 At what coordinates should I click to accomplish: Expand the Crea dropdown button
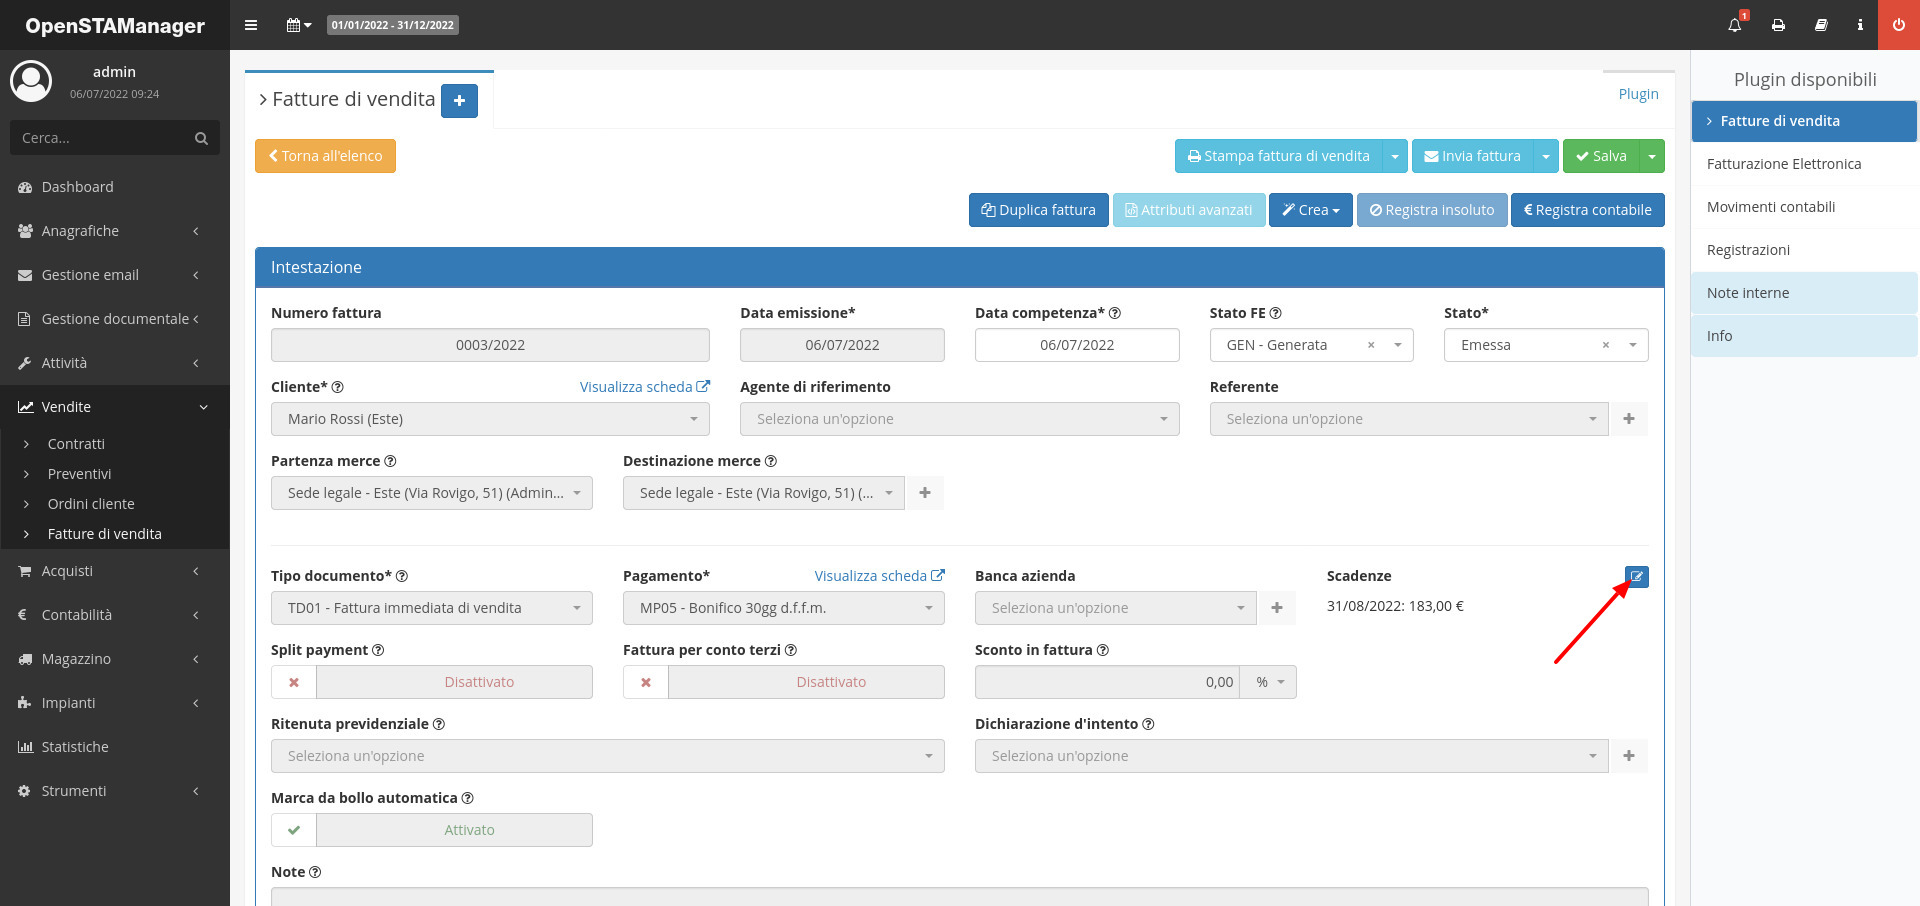tap(1310, 210)
